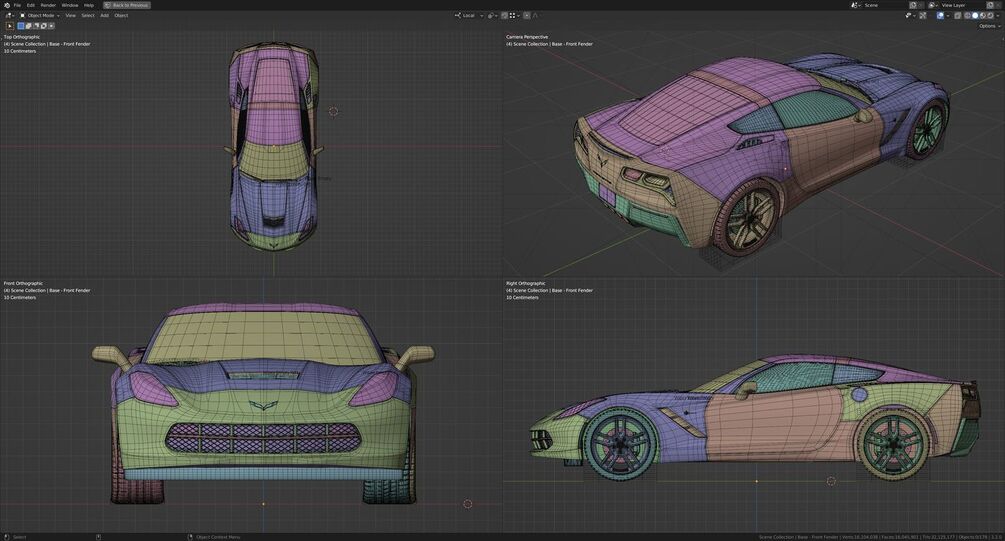Viewport: 1005px width, 541px height.
Task: Click the Back to Previous button
Action: click(x=127, y=5)
